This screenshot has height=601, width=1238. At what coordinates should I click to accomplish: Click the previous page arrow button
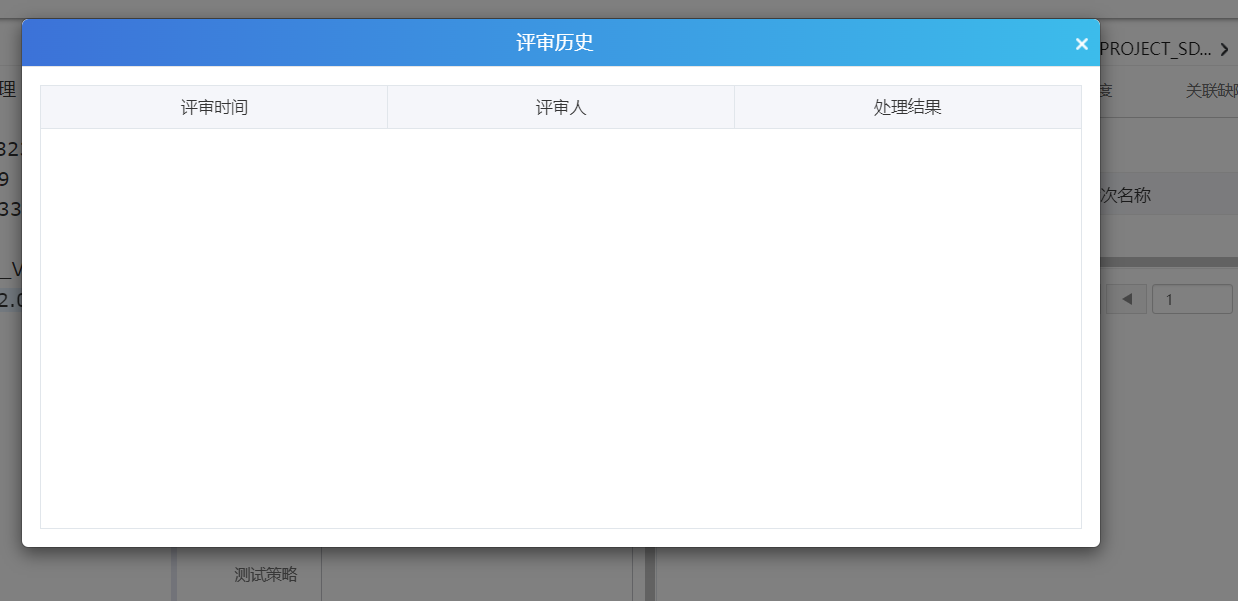point(1127,299)
